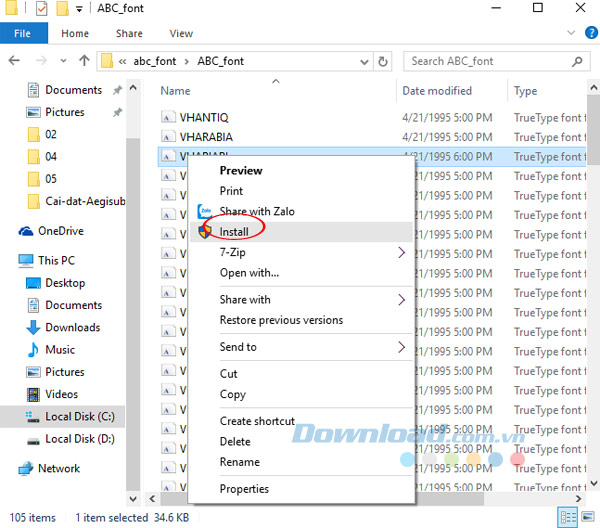Click the New folder quick access icon
This screenshot has width=600, height=528.
pyautogui.click(x=62, y=8)
